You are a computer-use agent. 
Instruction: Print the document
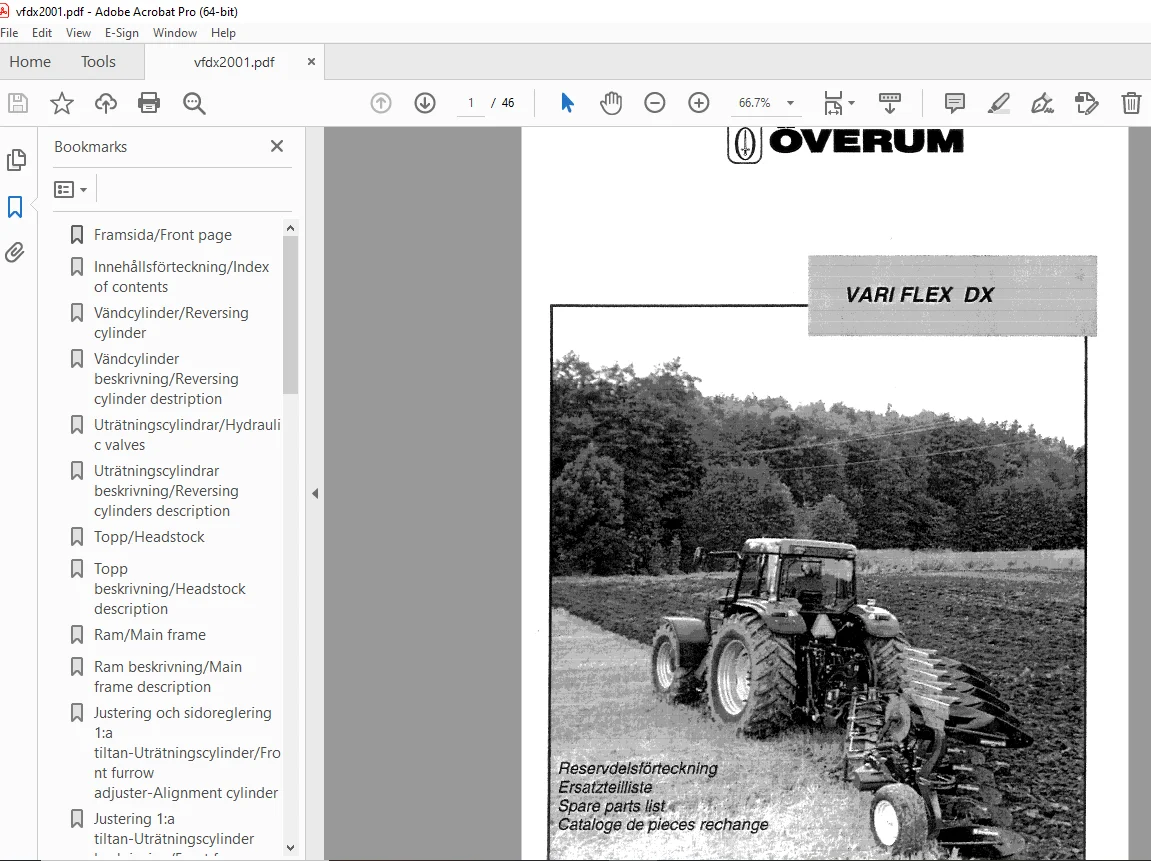149,103
